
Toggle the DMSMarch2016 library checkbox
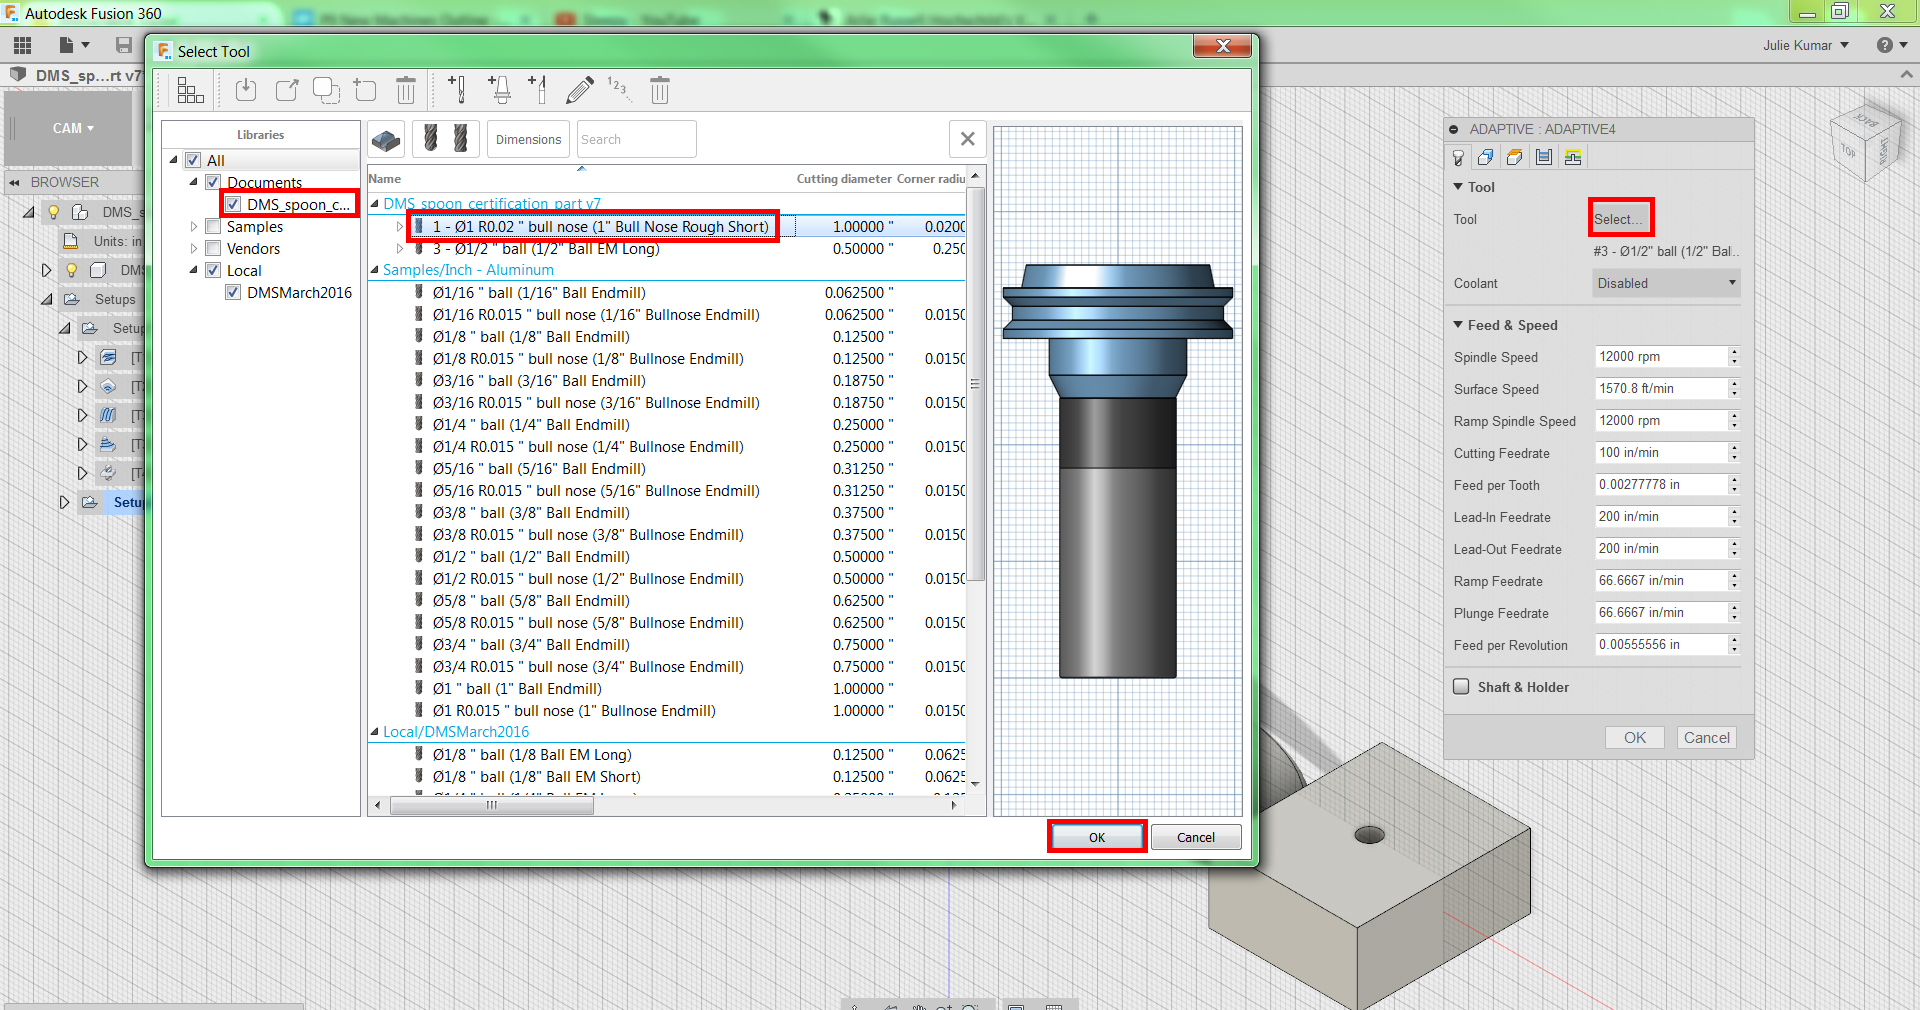pyautogui.click(x=233, y=292)
